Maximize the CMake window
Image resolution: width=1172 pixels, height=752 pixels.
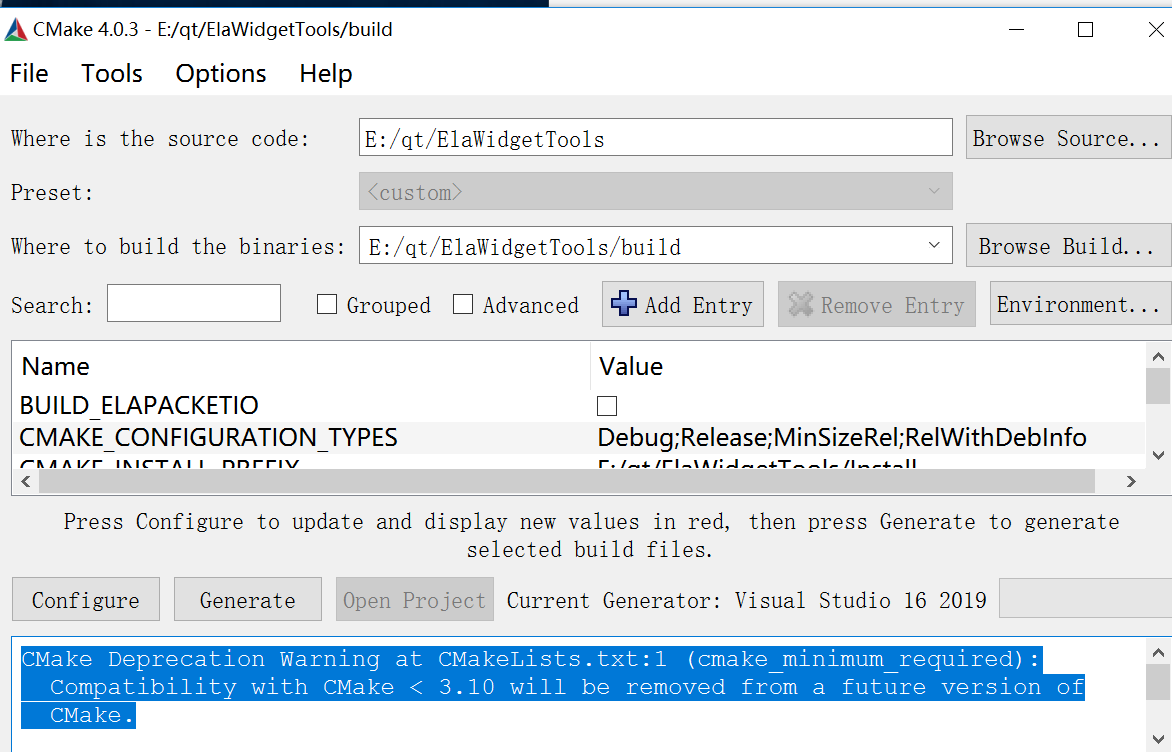1085,30
